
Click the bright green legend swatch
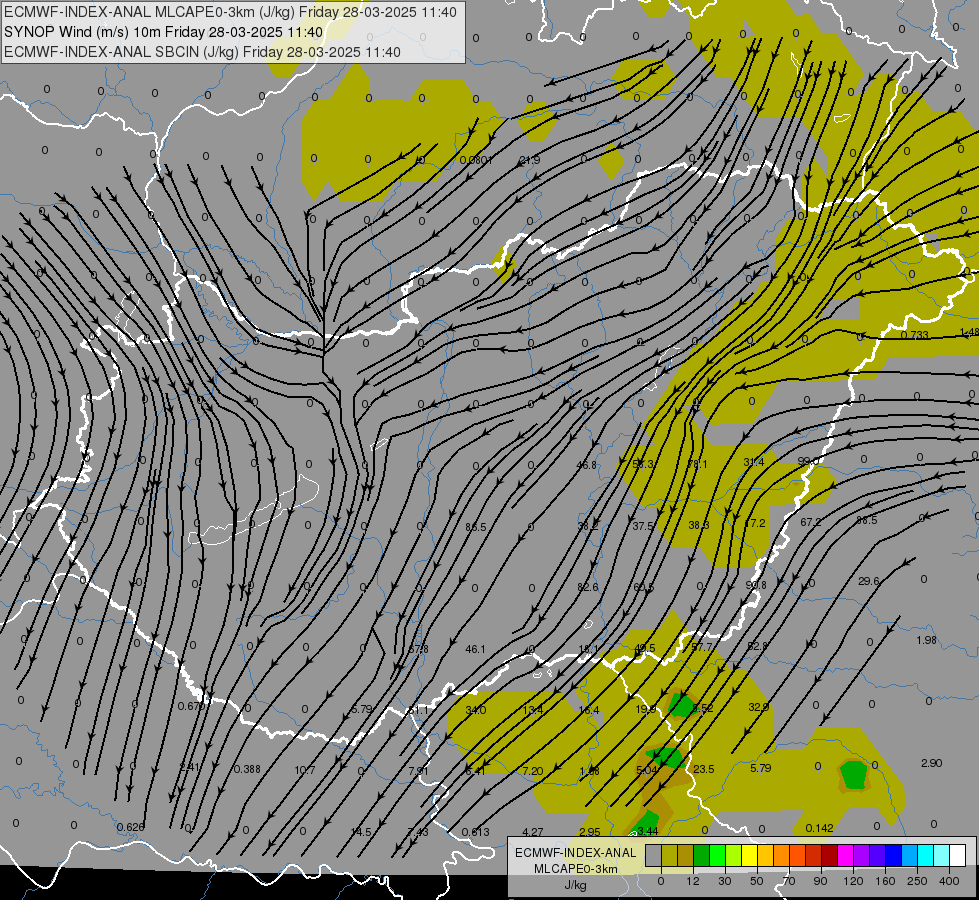(717, 855)
